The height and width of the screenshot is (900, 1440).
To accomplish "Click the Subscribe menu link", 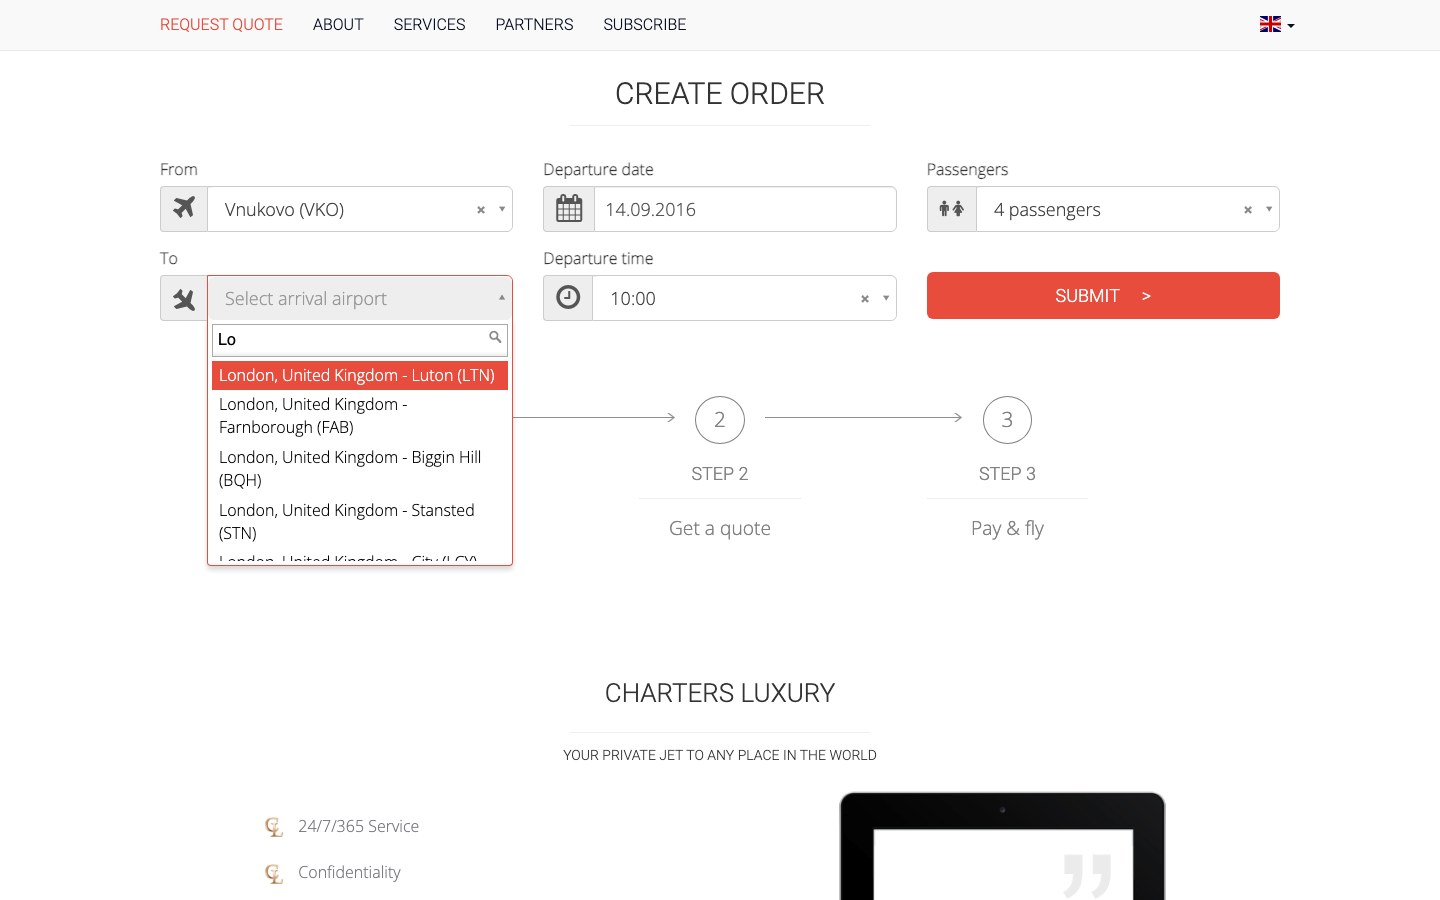I will pos(645,24).
